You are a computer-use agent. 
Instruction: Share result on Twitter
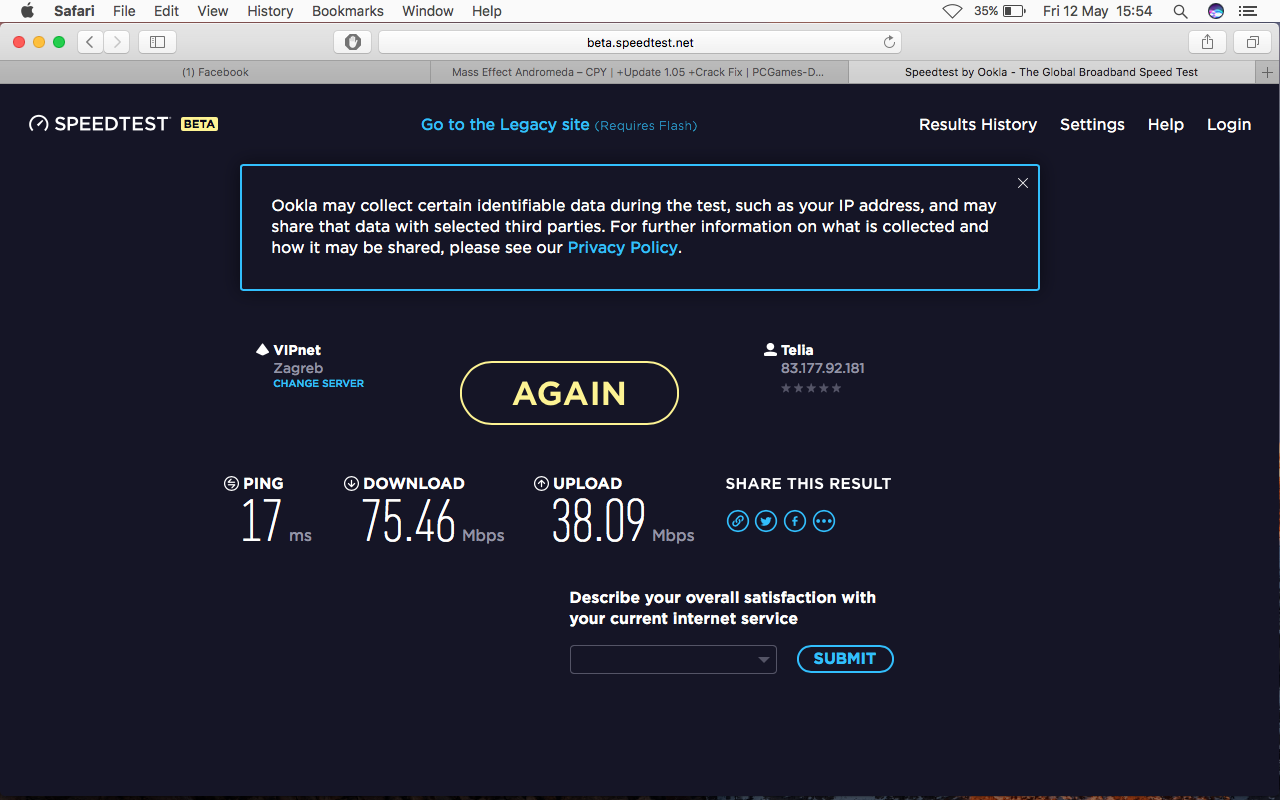pos(766,521)
